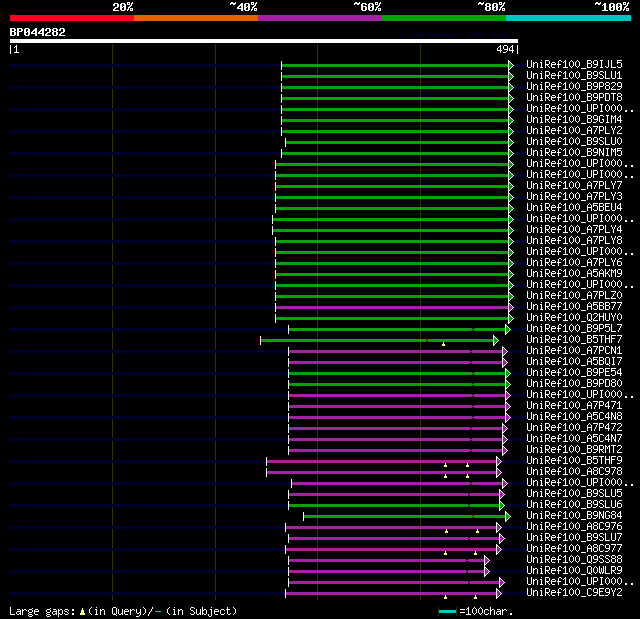The width and height of the screenshot is (640, 619).
Task: Click UniRef100_B9PD80 label
Action: point(574,384)
